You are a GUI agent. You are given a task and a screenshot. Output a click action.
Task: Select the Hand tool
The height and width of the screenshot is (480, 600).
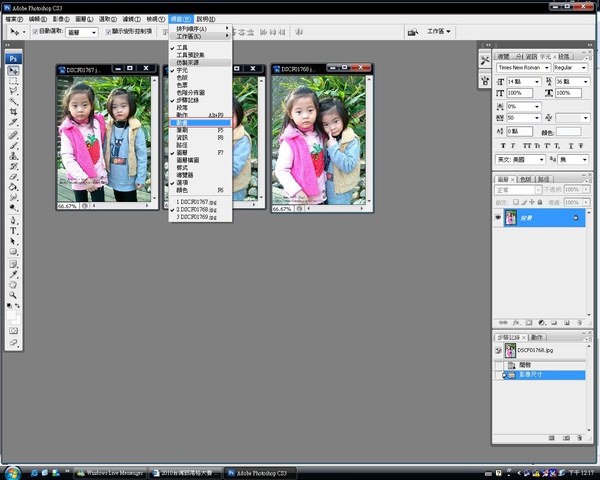(13, 285)
